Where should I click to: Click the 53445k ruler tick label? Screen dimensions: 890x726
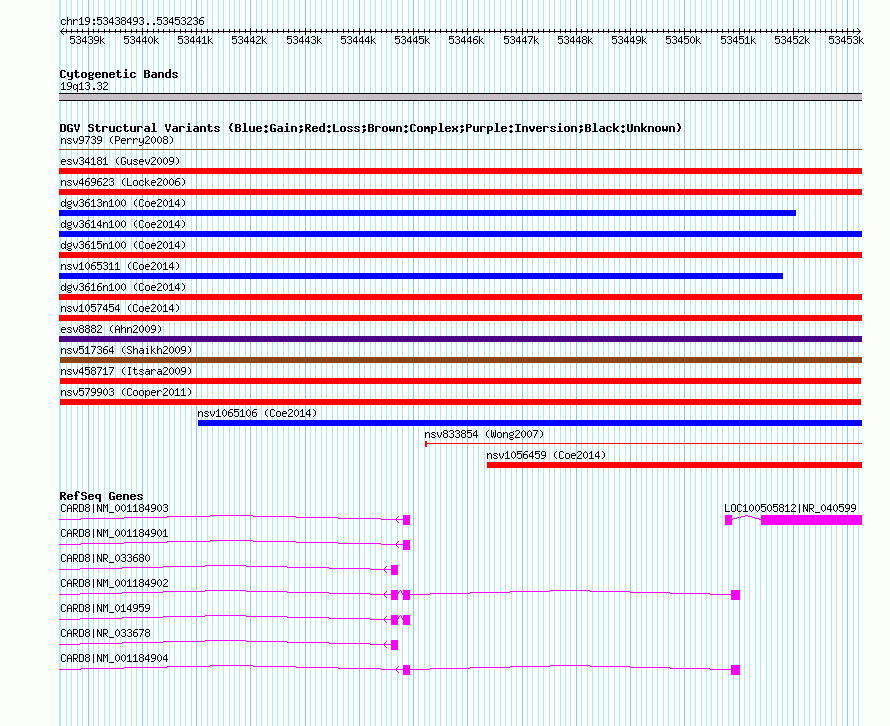tap(412, 40)
